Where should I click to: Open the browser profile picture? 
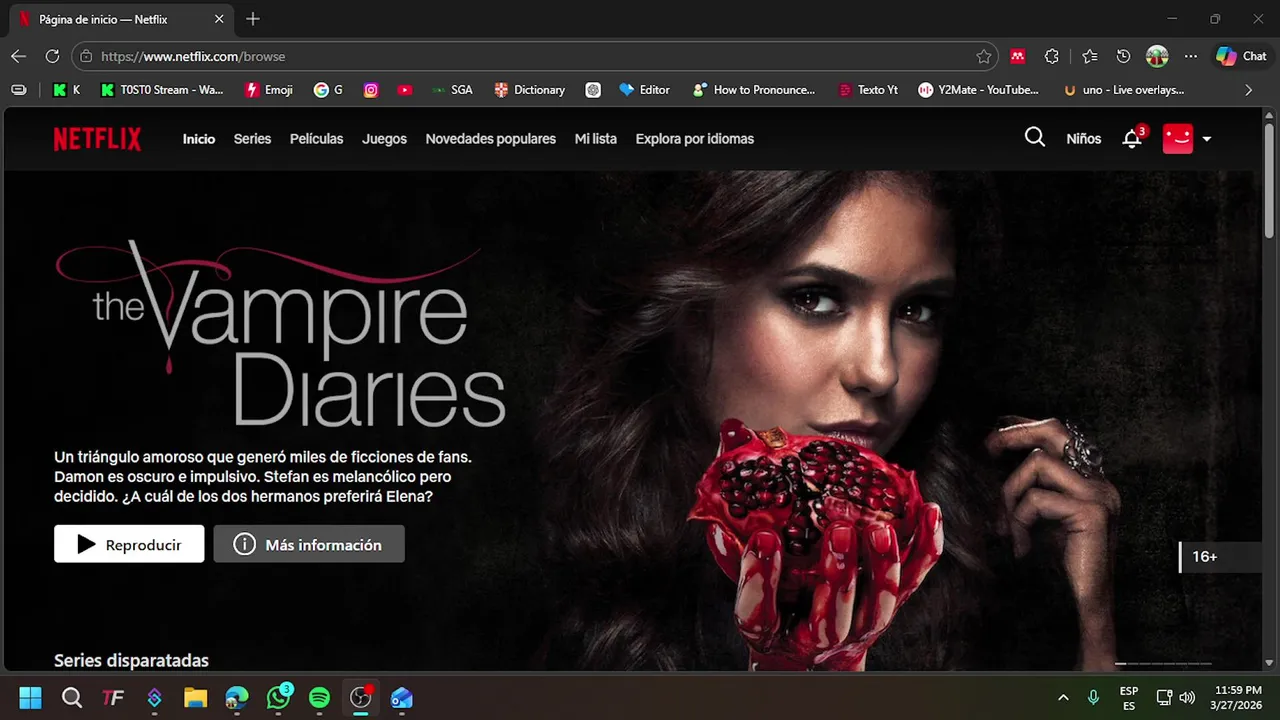click(1157, 57)
